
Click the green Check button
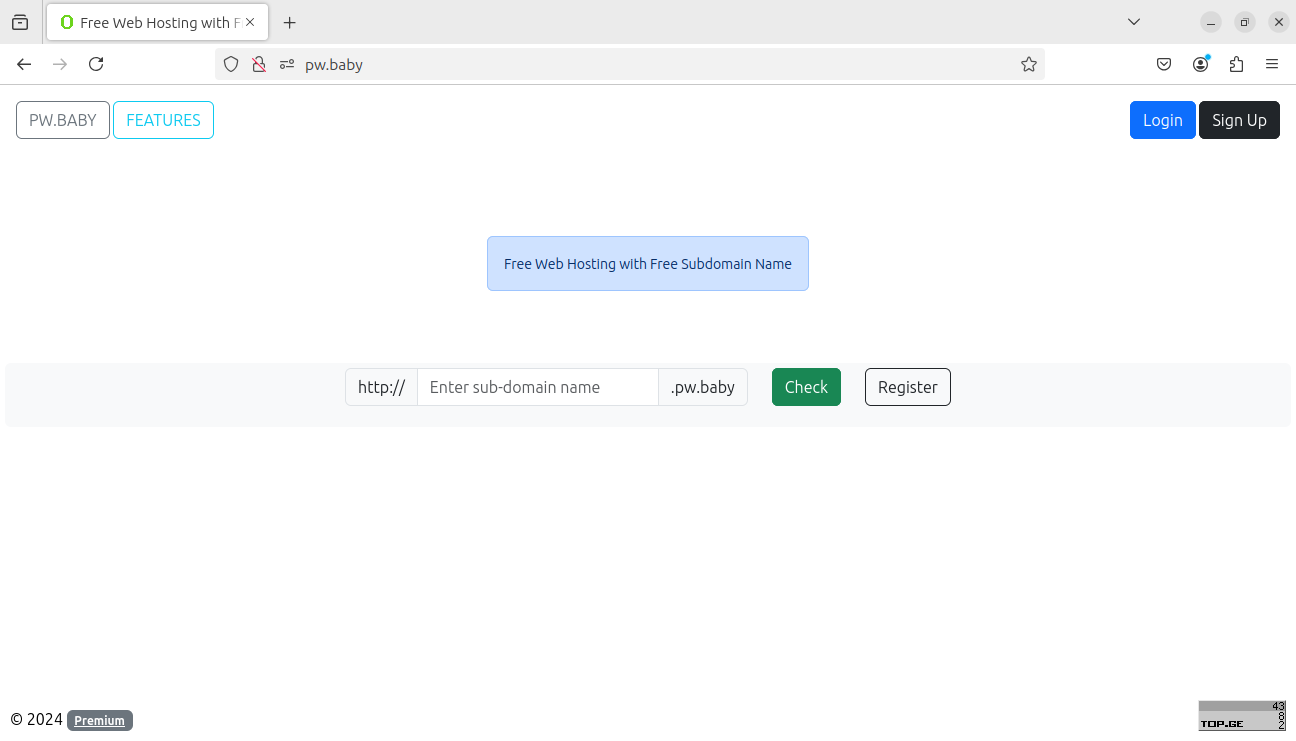(806, 387)
